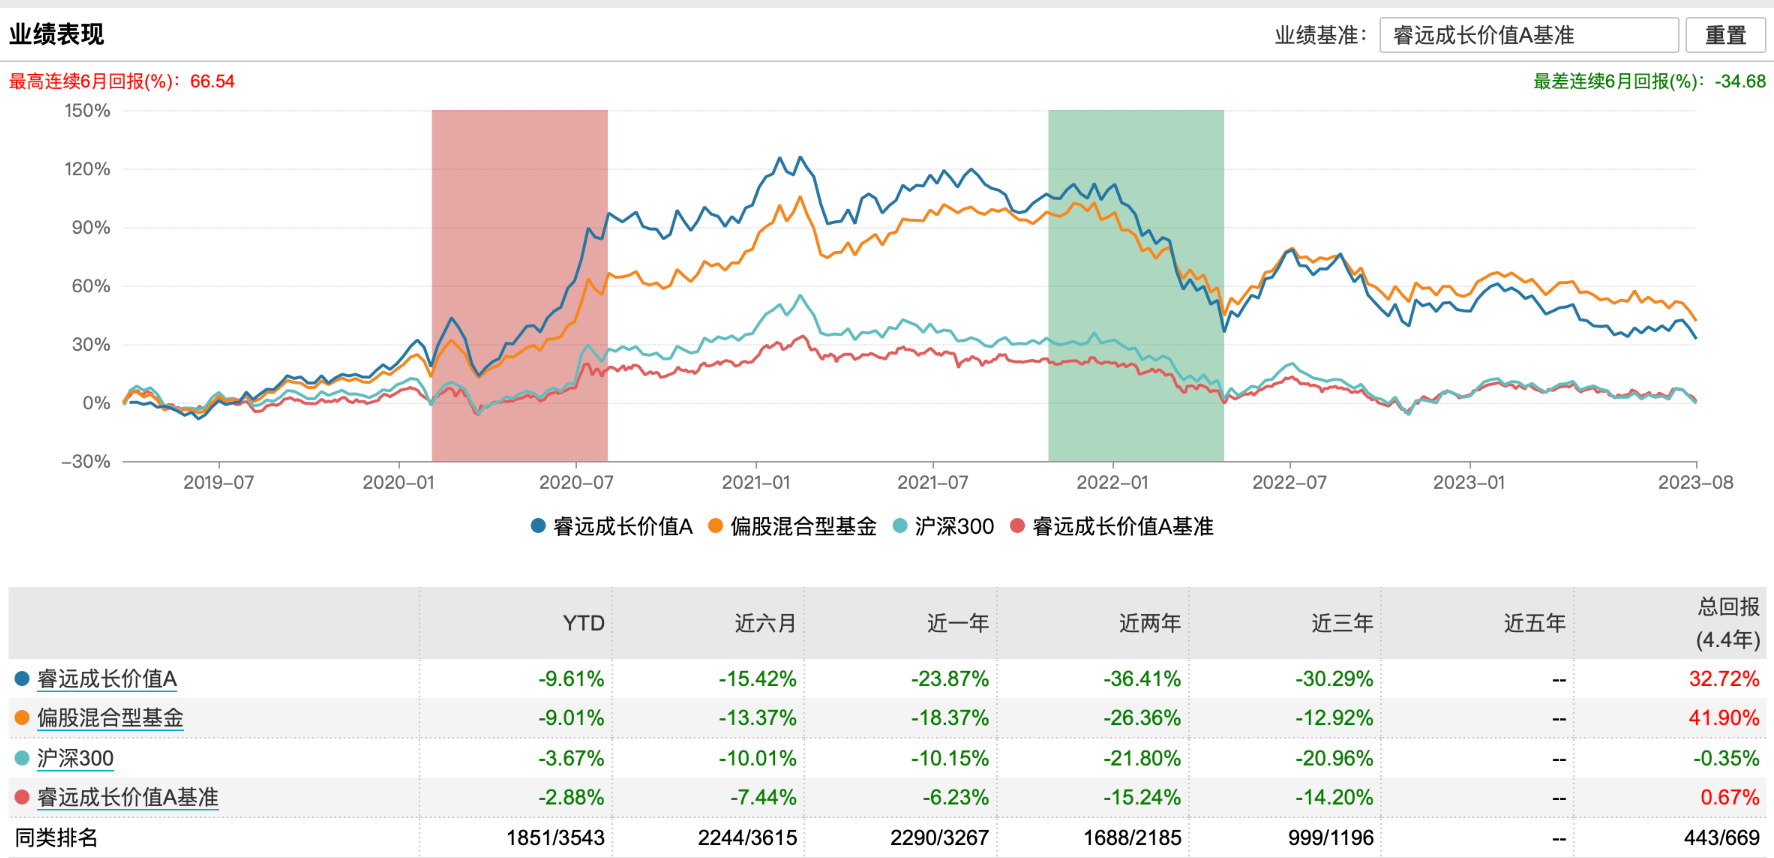Click the 总回报 (4.4年) column header

1727,622
